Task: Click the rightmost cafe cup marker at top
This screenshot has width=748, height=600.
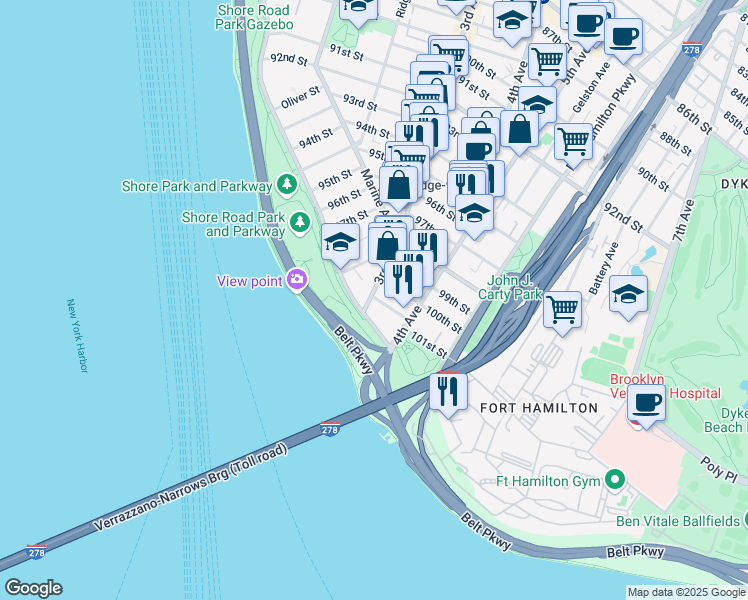Action: (623, 40)
